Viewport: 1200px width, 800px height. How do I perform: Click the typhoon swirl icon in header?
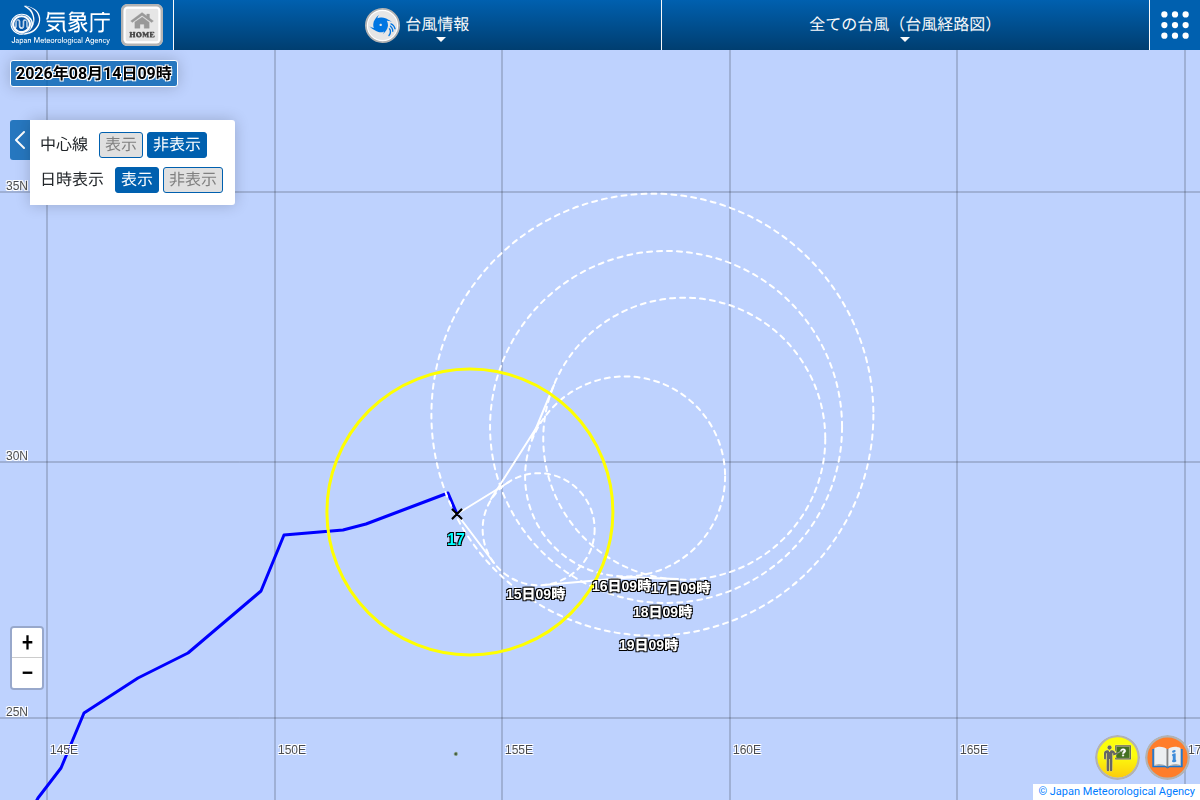382,25
